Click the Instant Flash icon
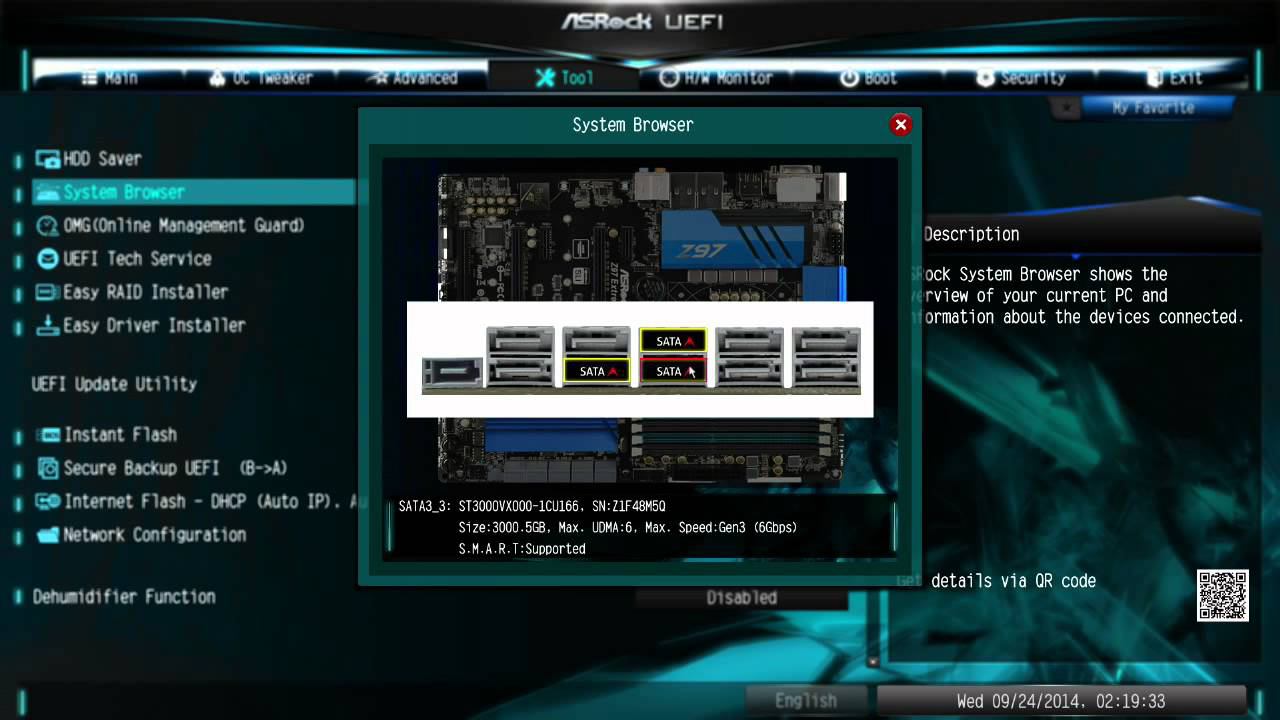1280x720 pixels. pyautogui.click(x=47, y=435)
